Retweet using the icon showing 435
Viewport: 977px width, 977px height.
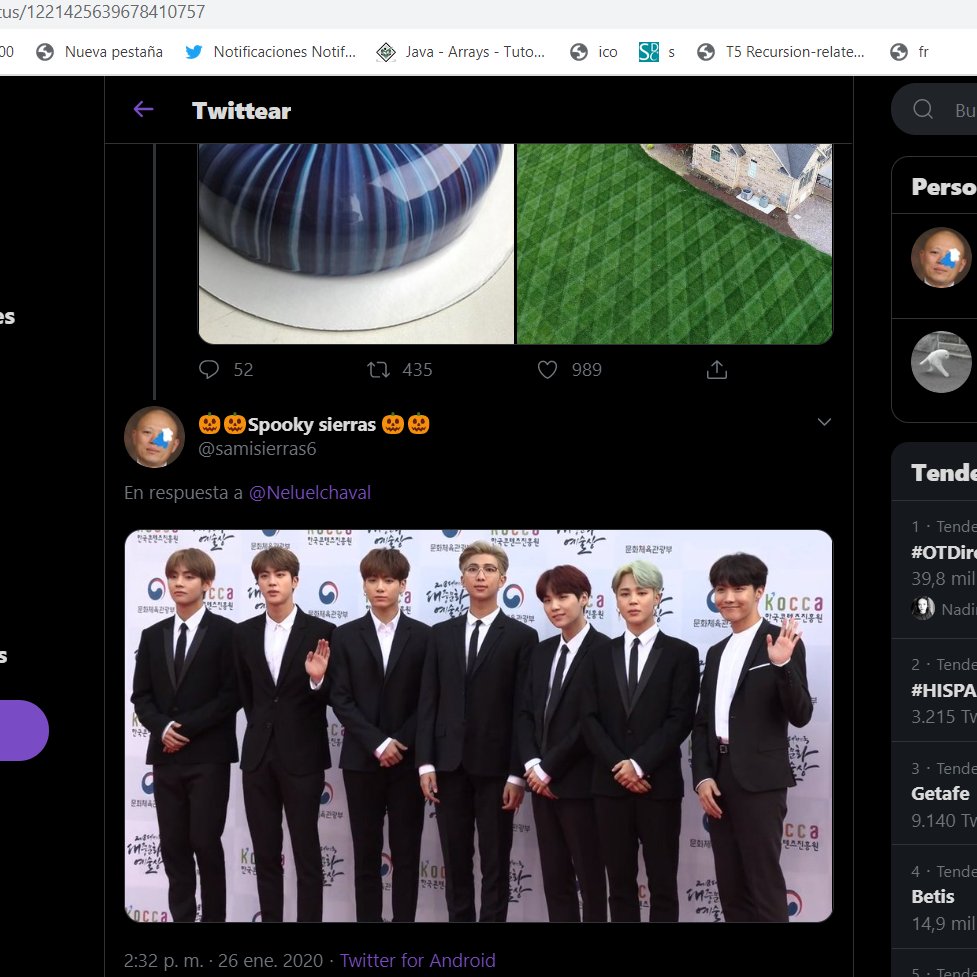pyautogui.click(x=378, y=370)
